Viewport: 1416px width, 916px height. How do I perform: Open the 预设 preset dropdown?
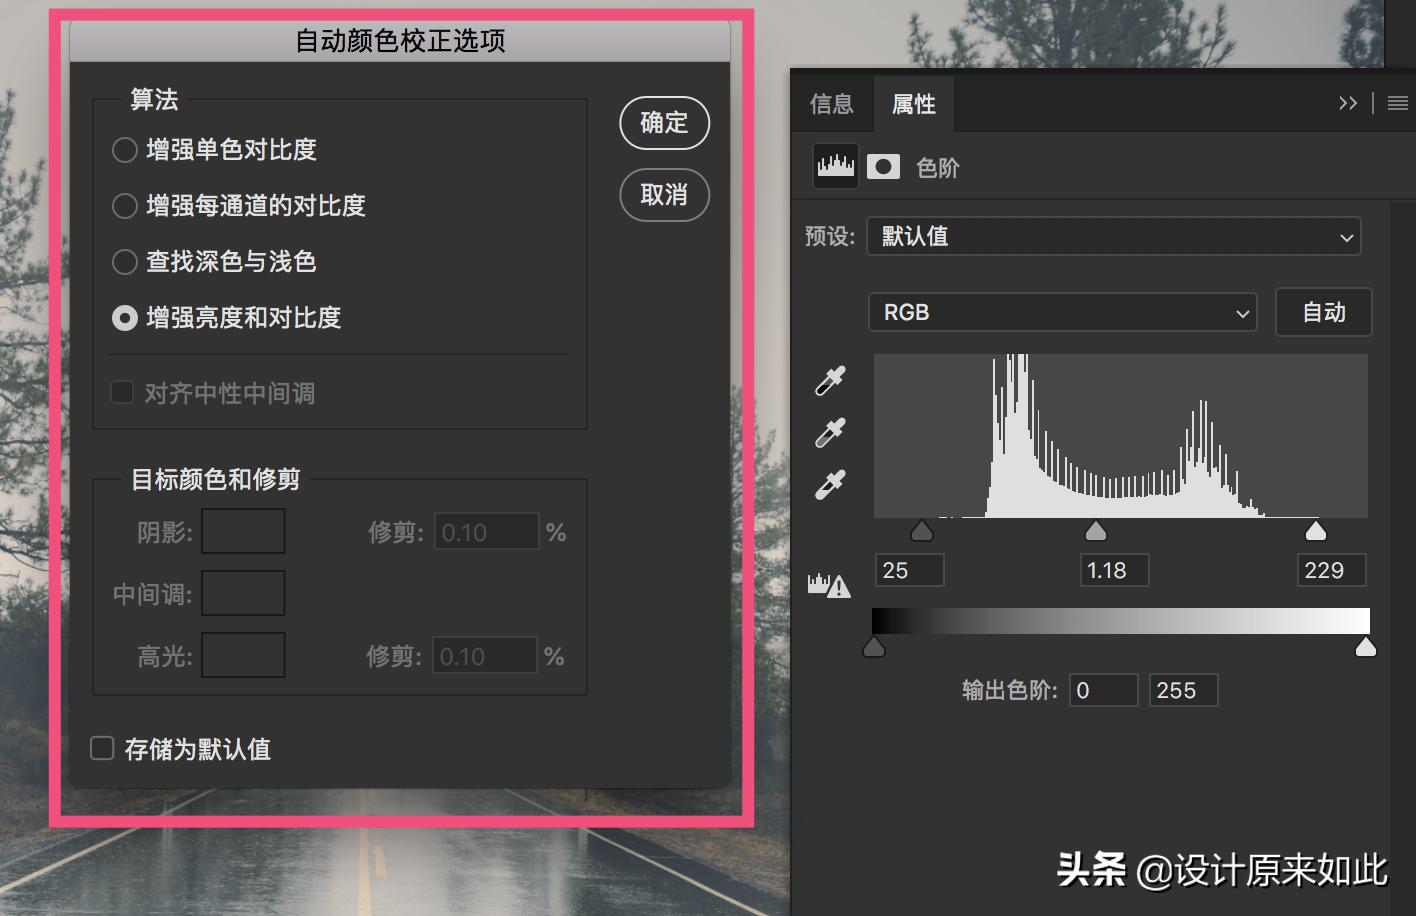(1113, 236)
